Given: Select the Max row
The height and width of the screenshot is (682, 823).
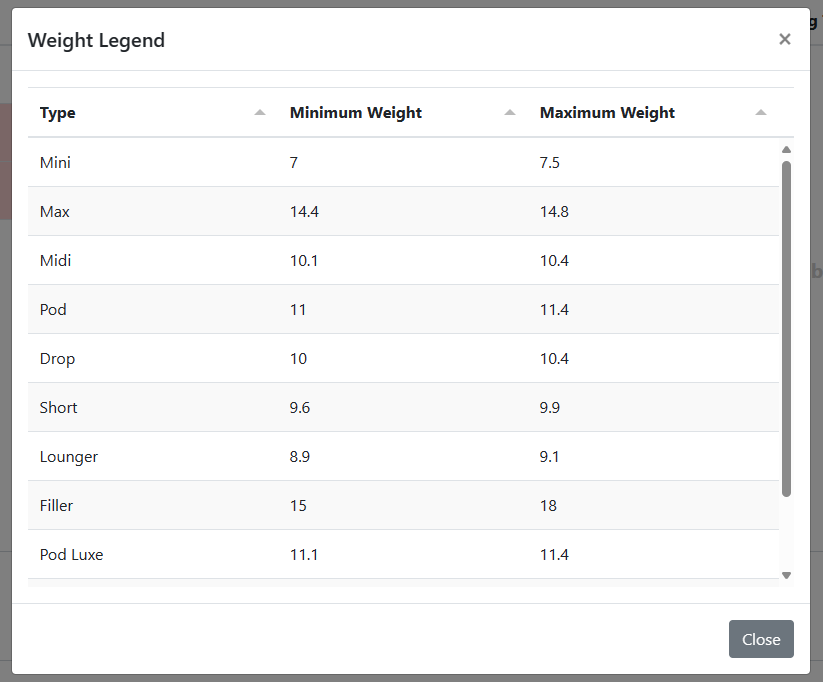Looking at the screenshot, I should tap(403, 211).
